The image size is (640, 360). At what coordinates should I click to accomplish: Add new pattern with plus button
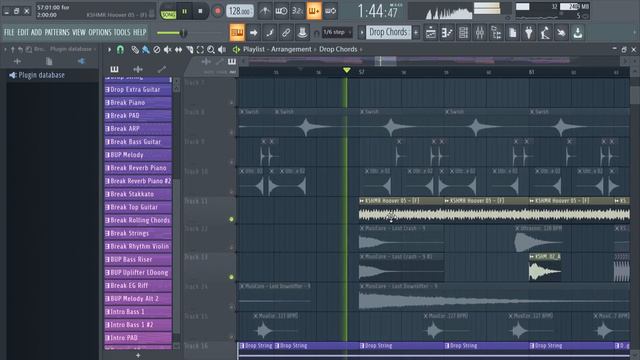[416, 32]
